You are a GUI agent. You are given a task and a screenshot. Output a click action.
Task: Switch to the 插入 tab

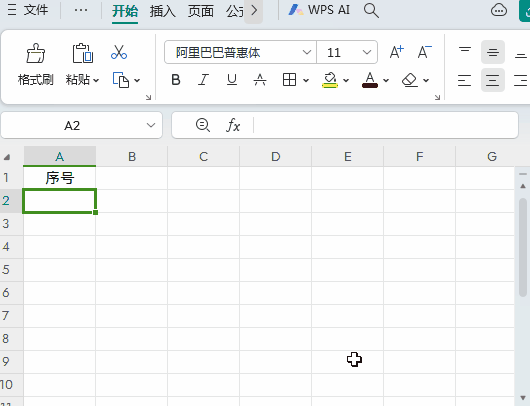[163, 11]
